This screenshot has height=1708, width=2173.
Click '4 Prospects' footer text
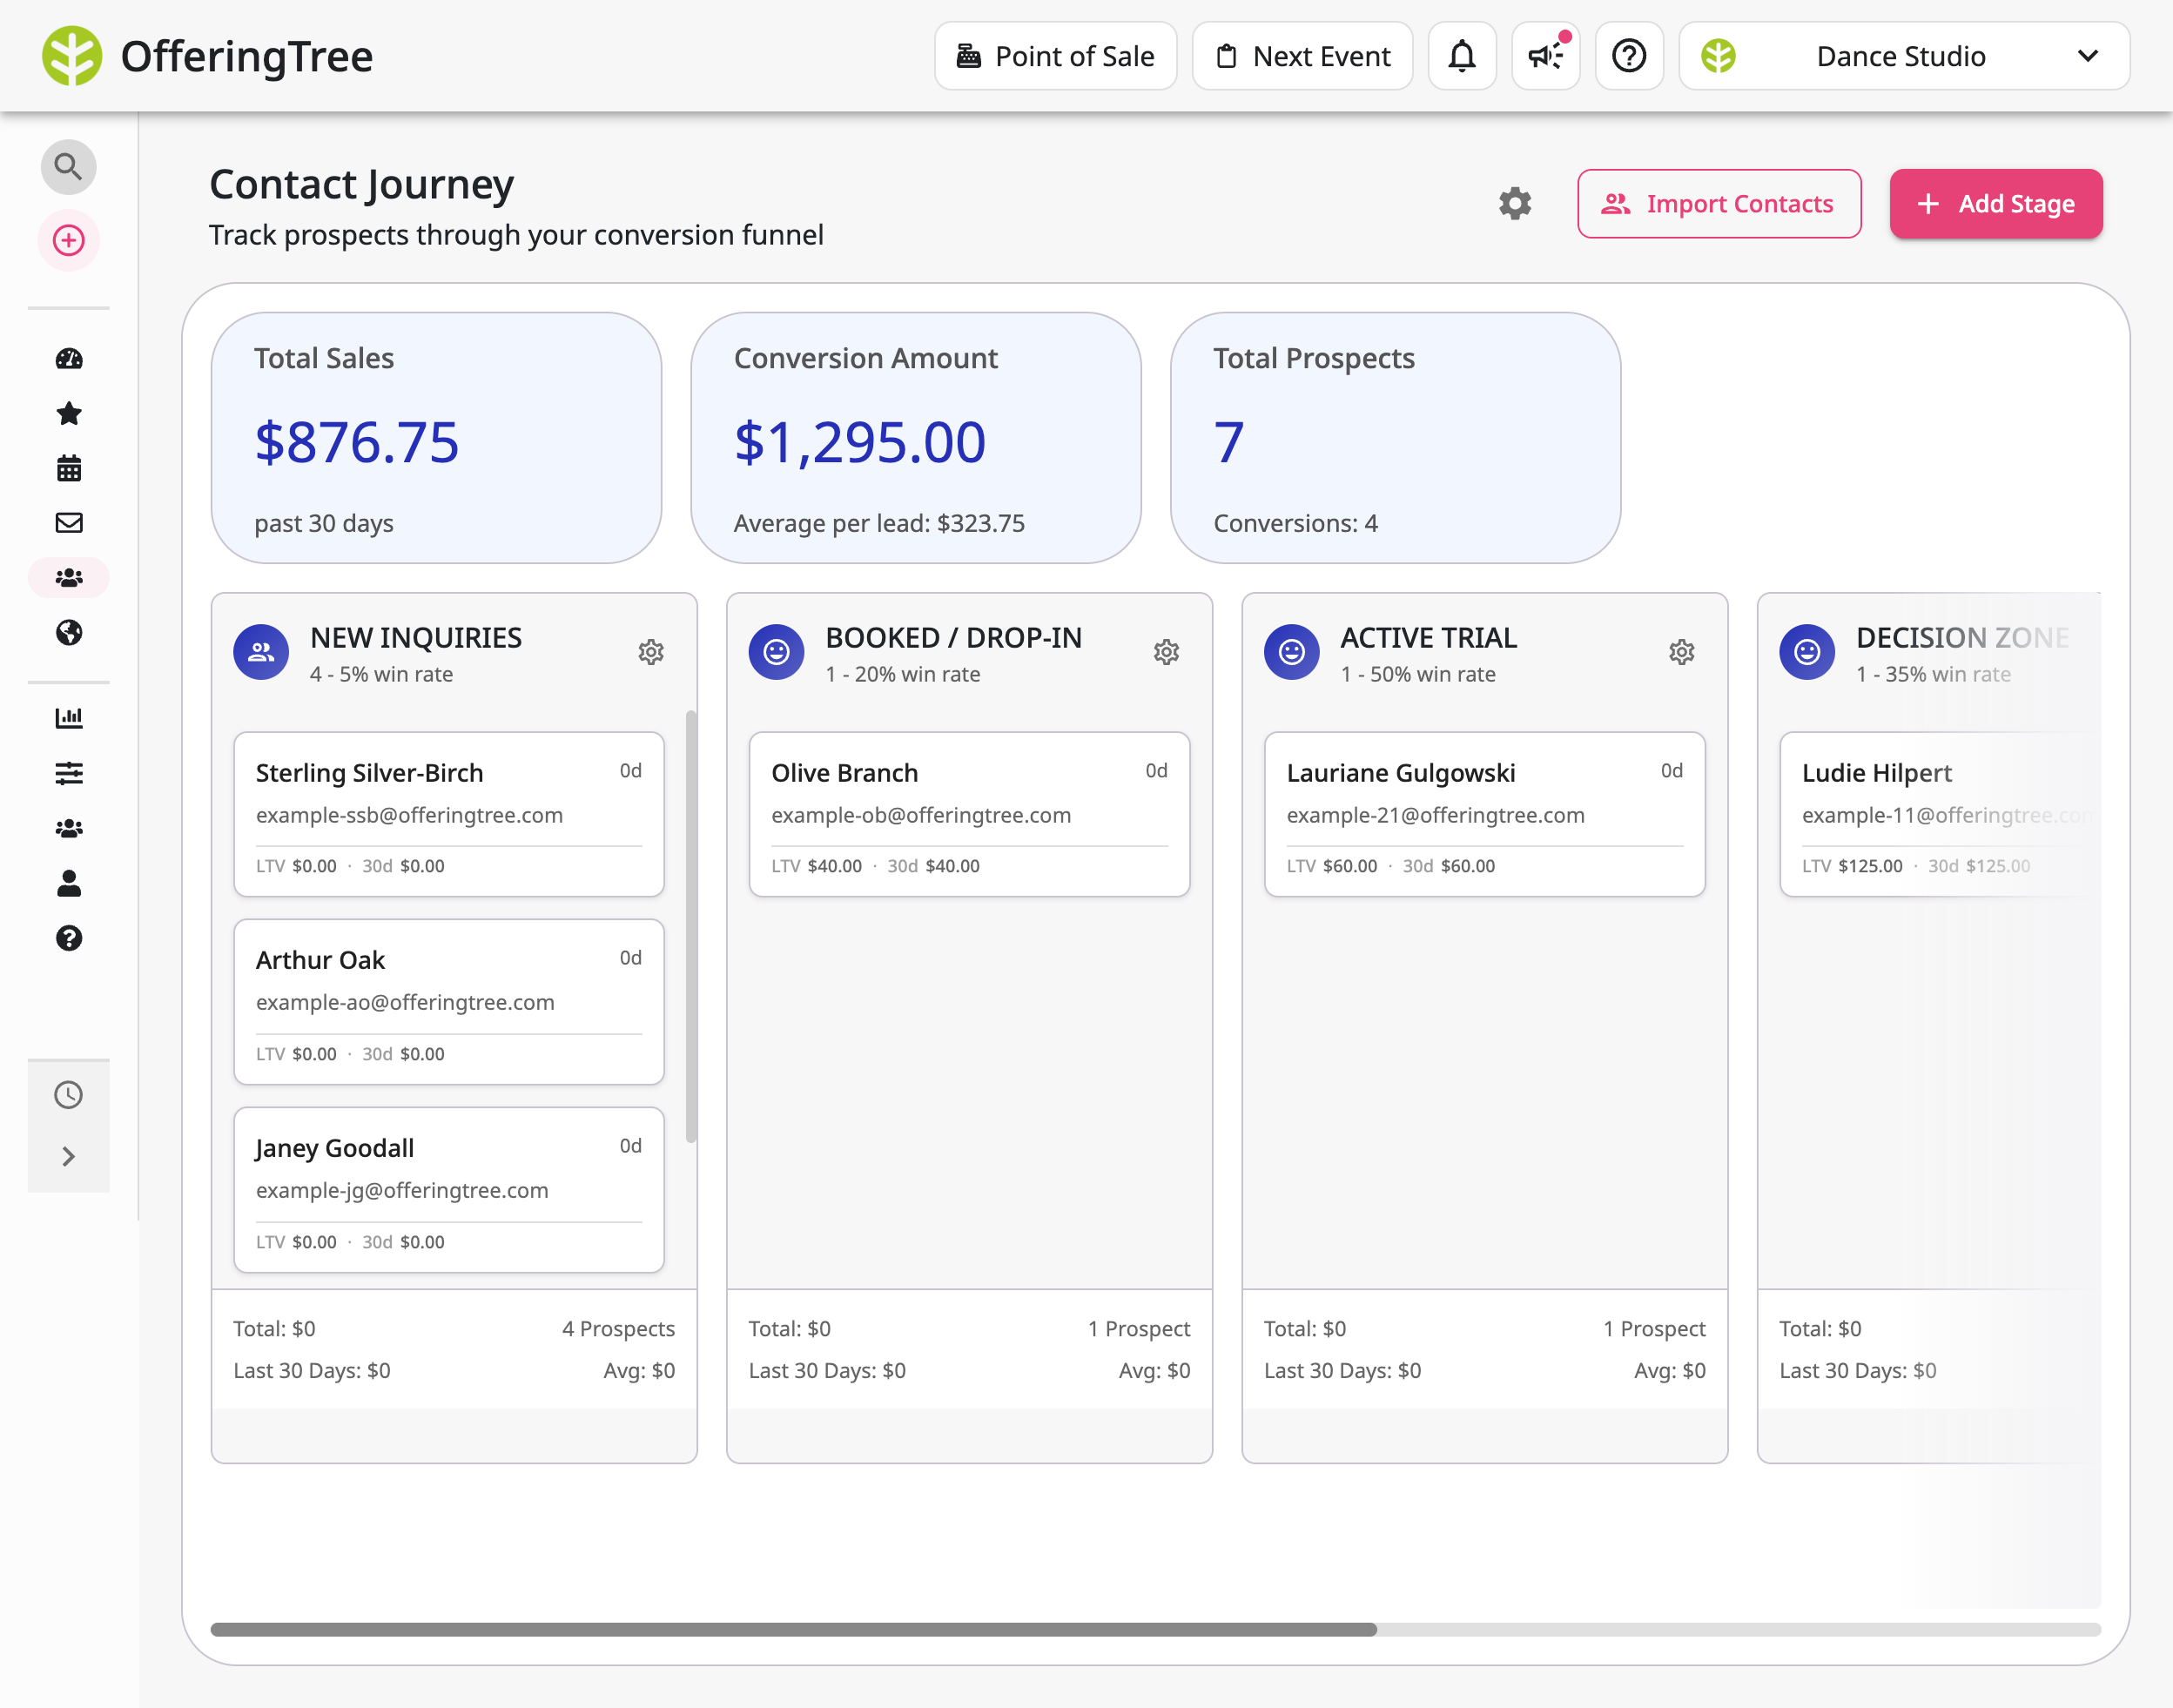[x=618, y=1328]
